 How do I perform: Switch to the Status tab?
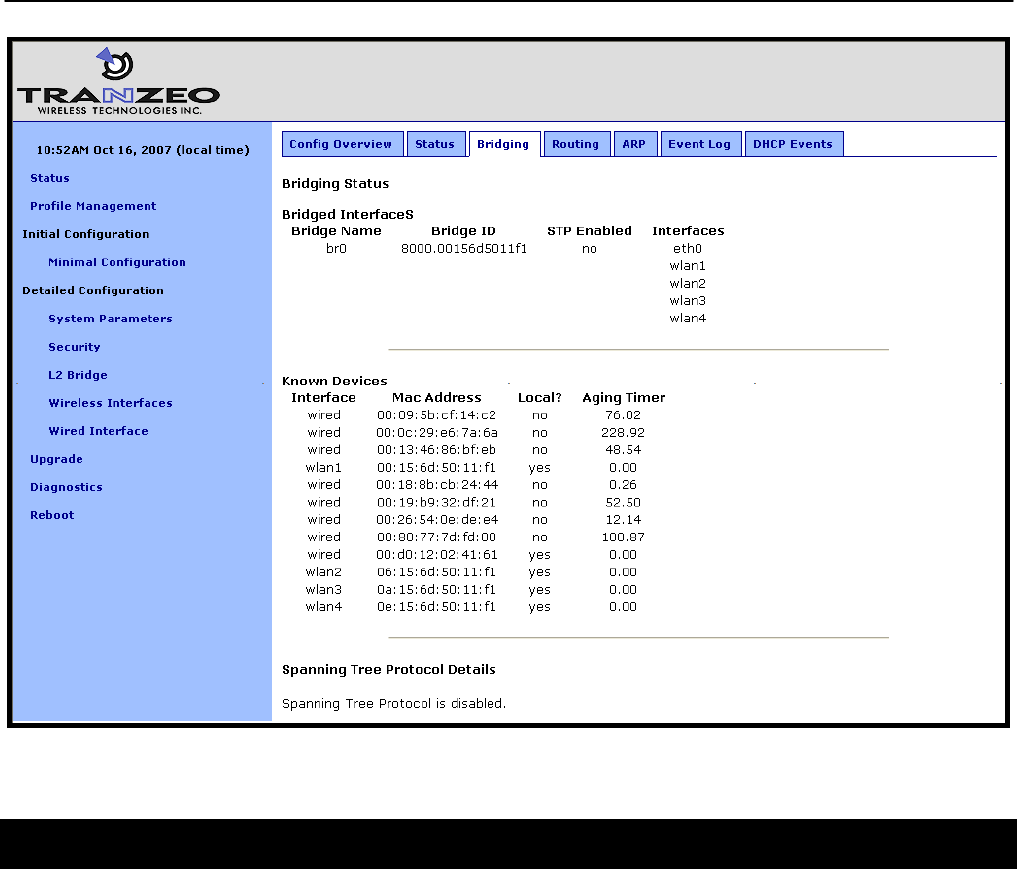point(435,144)
